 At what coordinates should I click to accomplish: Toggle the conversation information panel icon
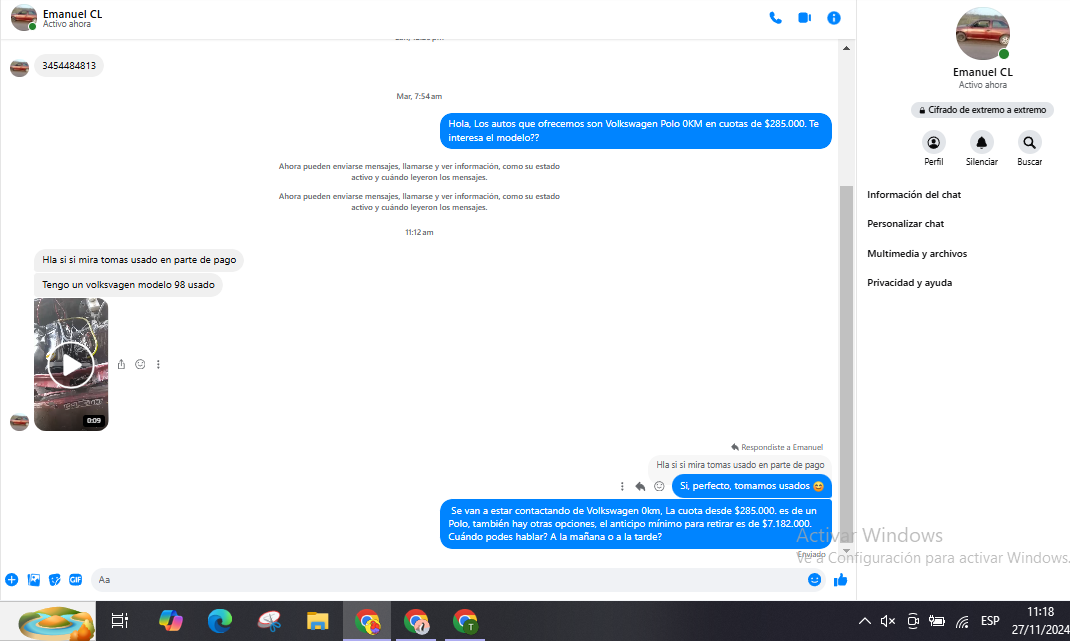tap(834, 18)
